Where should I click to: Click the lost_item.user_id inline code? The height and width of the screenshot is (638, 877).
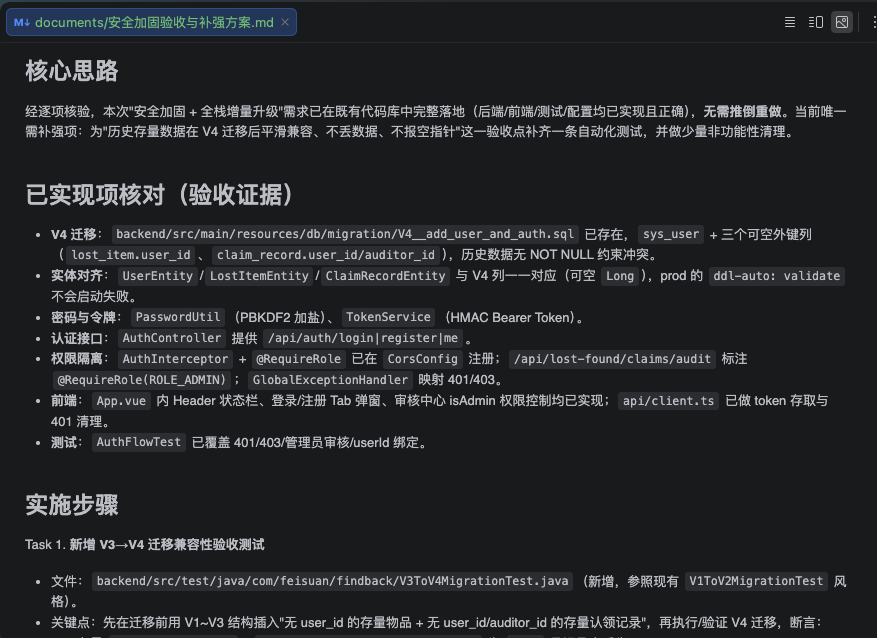131,255
